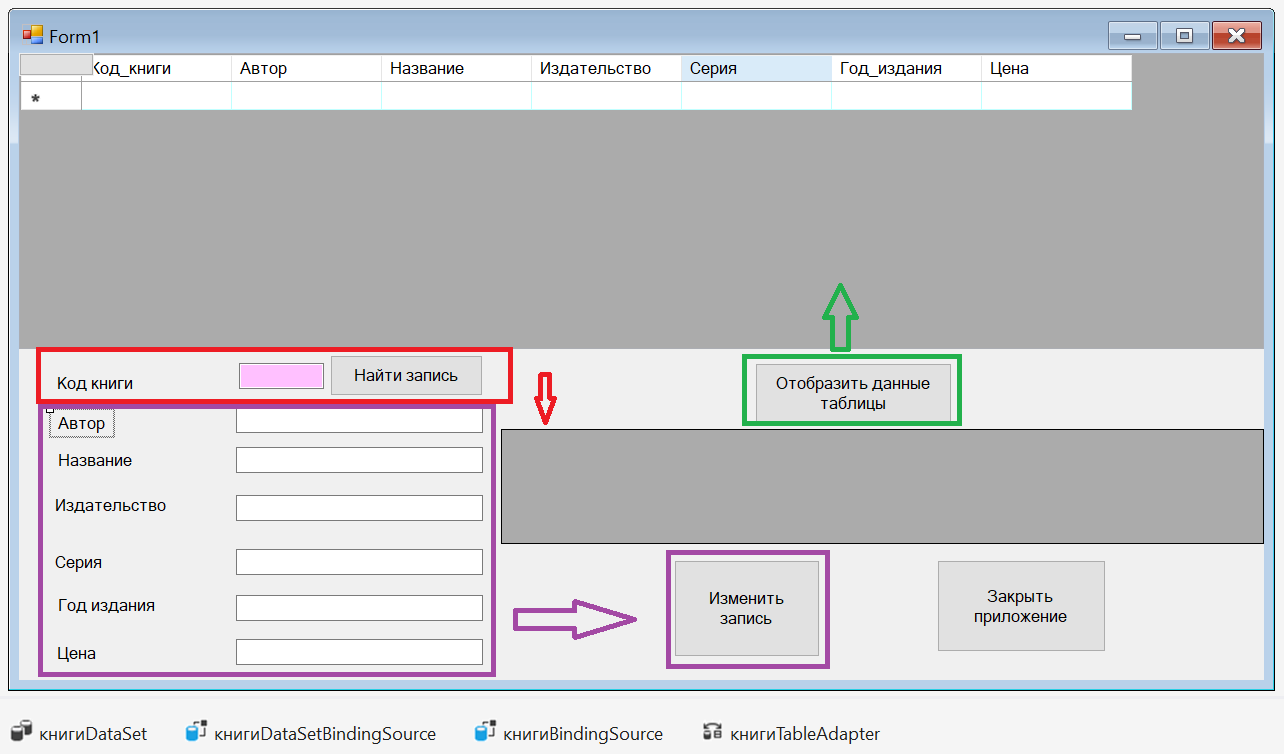Select the new row marker asterisk
This screenshot has height=754, width=1284.
click(36, 98)
